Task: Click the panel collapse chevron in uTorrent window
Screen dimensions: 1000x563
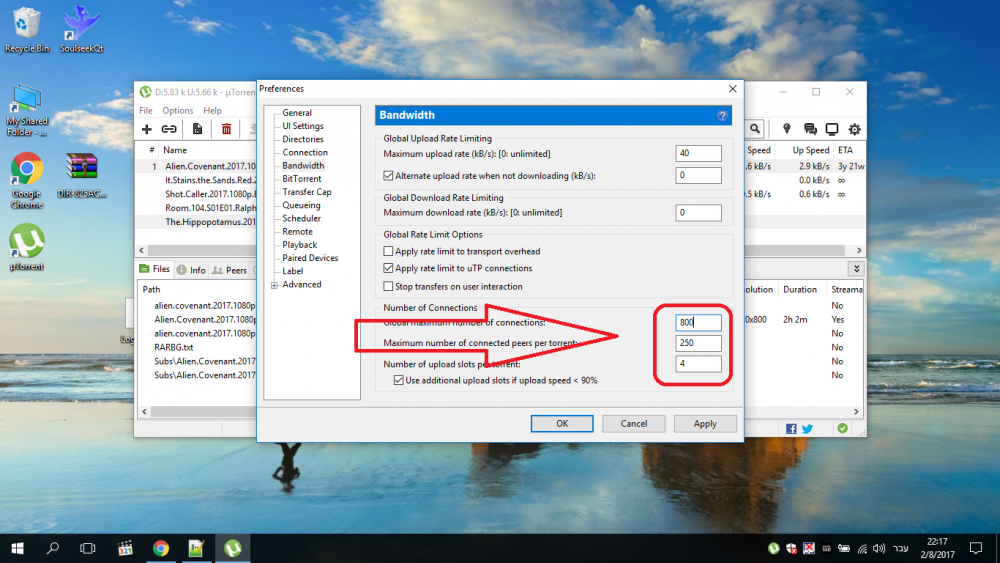Action: [857, 268]
